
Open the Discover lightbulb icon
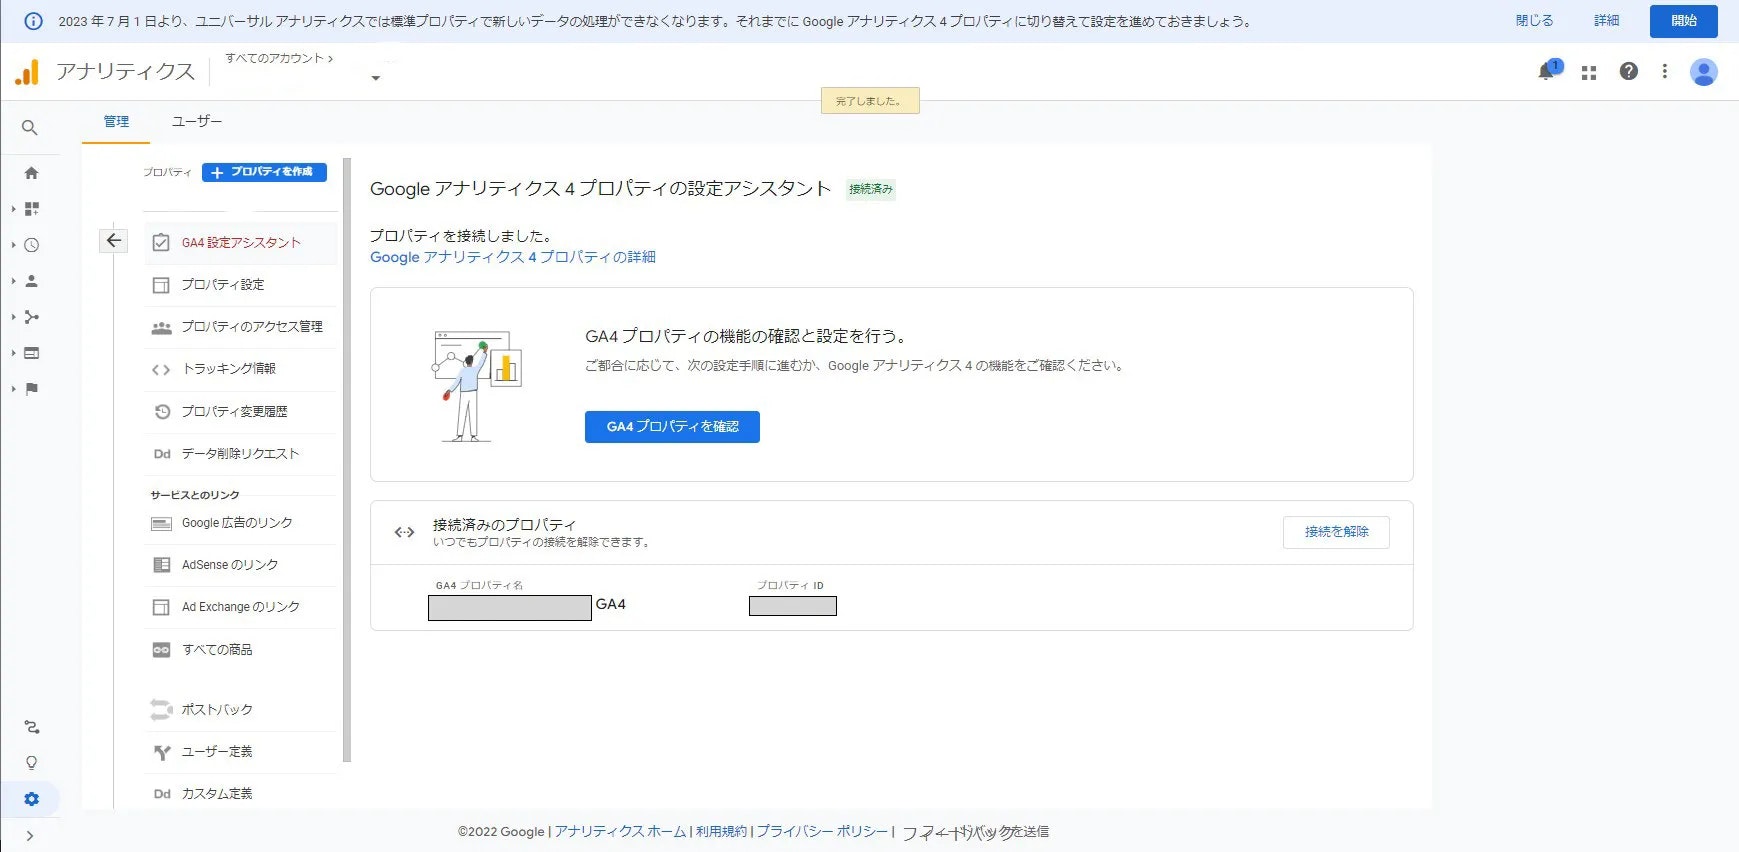pos(32,763)
